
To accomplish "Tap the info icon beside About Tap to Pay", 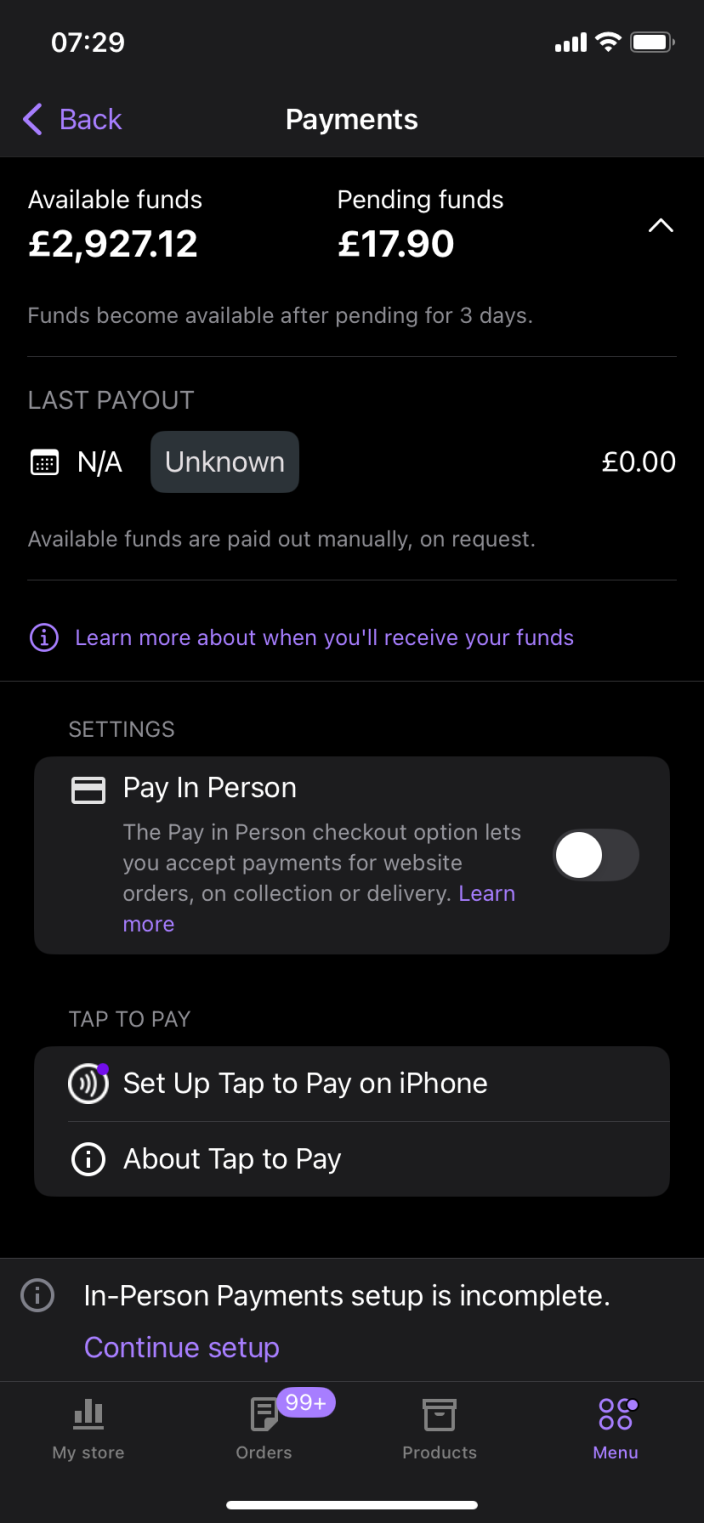I will click(x=88, y=1159).
